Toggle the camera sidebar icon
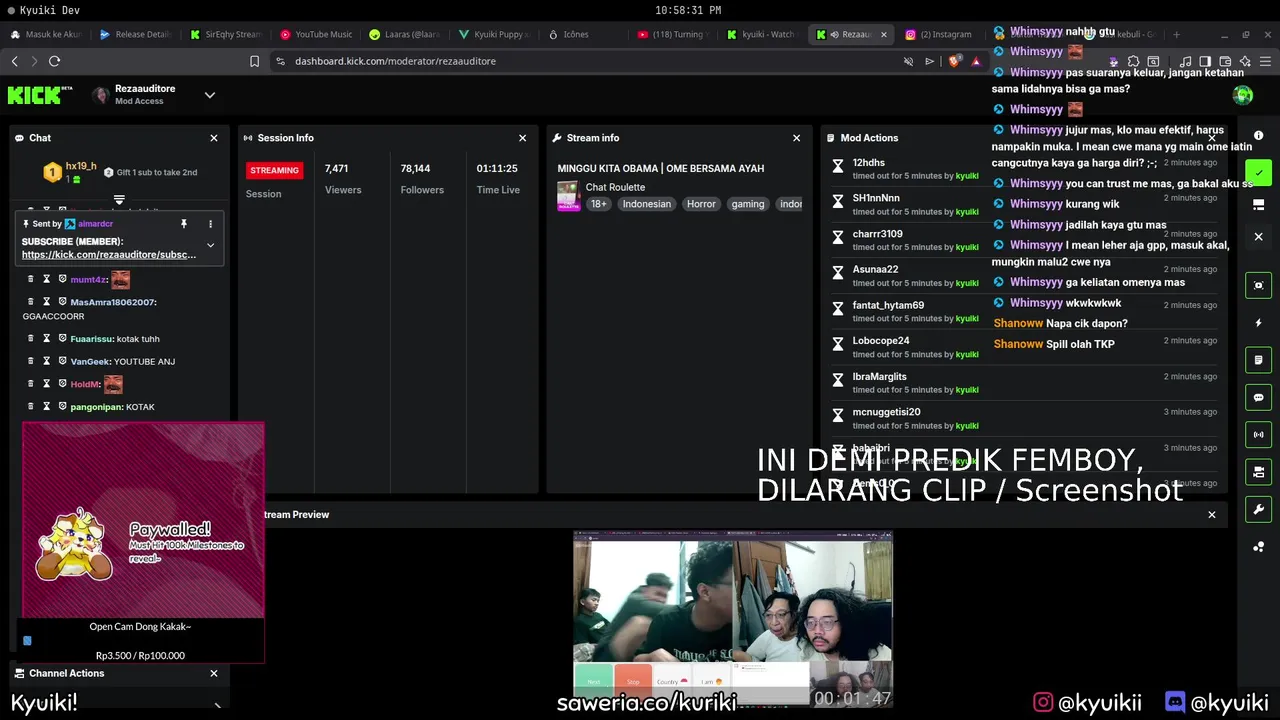This screenshot has width=1280, height=720. (x=1258, y=472)
